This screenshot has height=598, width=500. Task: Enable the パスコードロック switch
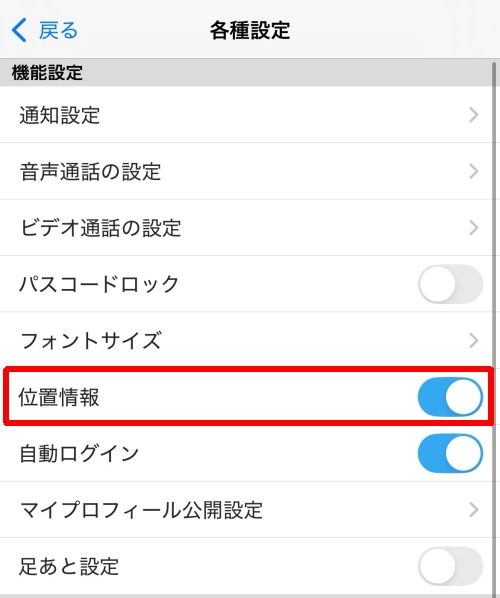(450, 284)
